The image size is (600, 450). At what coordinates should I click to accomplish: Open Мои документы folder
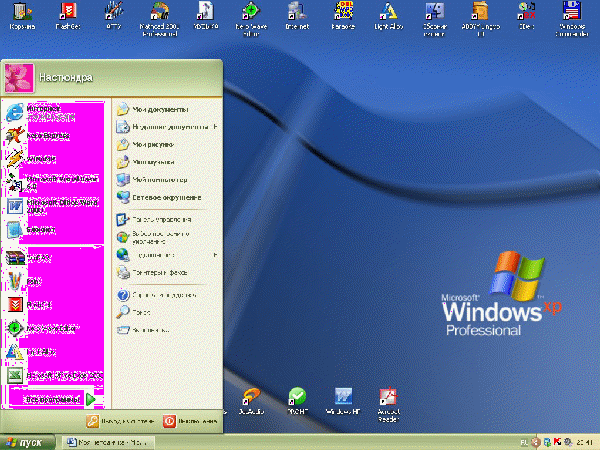[167, 109]
